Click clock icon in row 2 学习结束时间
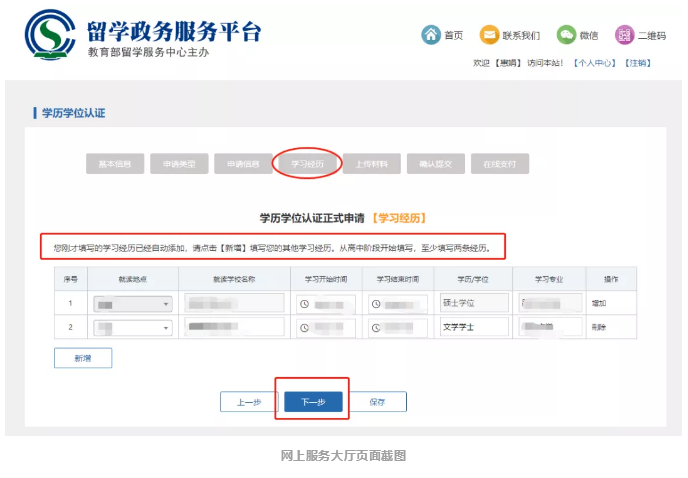The image size is (688, 478). [377, 328]
